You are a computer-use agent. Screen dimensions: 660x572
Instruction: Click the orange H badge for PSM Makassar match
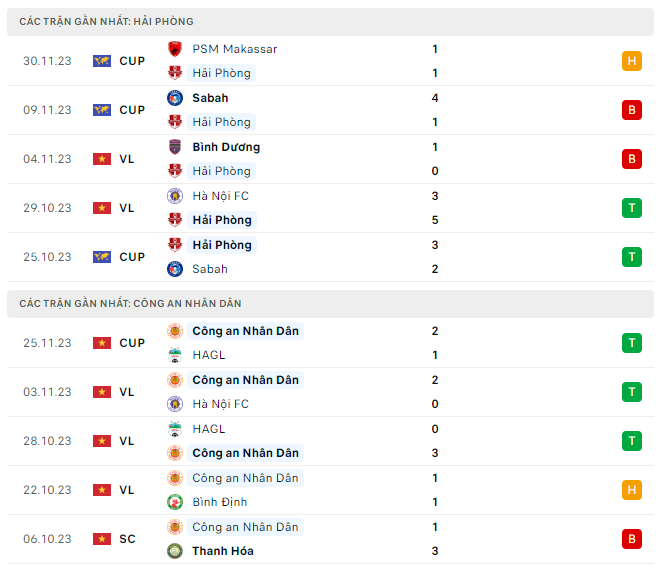[x=631, y=61]
